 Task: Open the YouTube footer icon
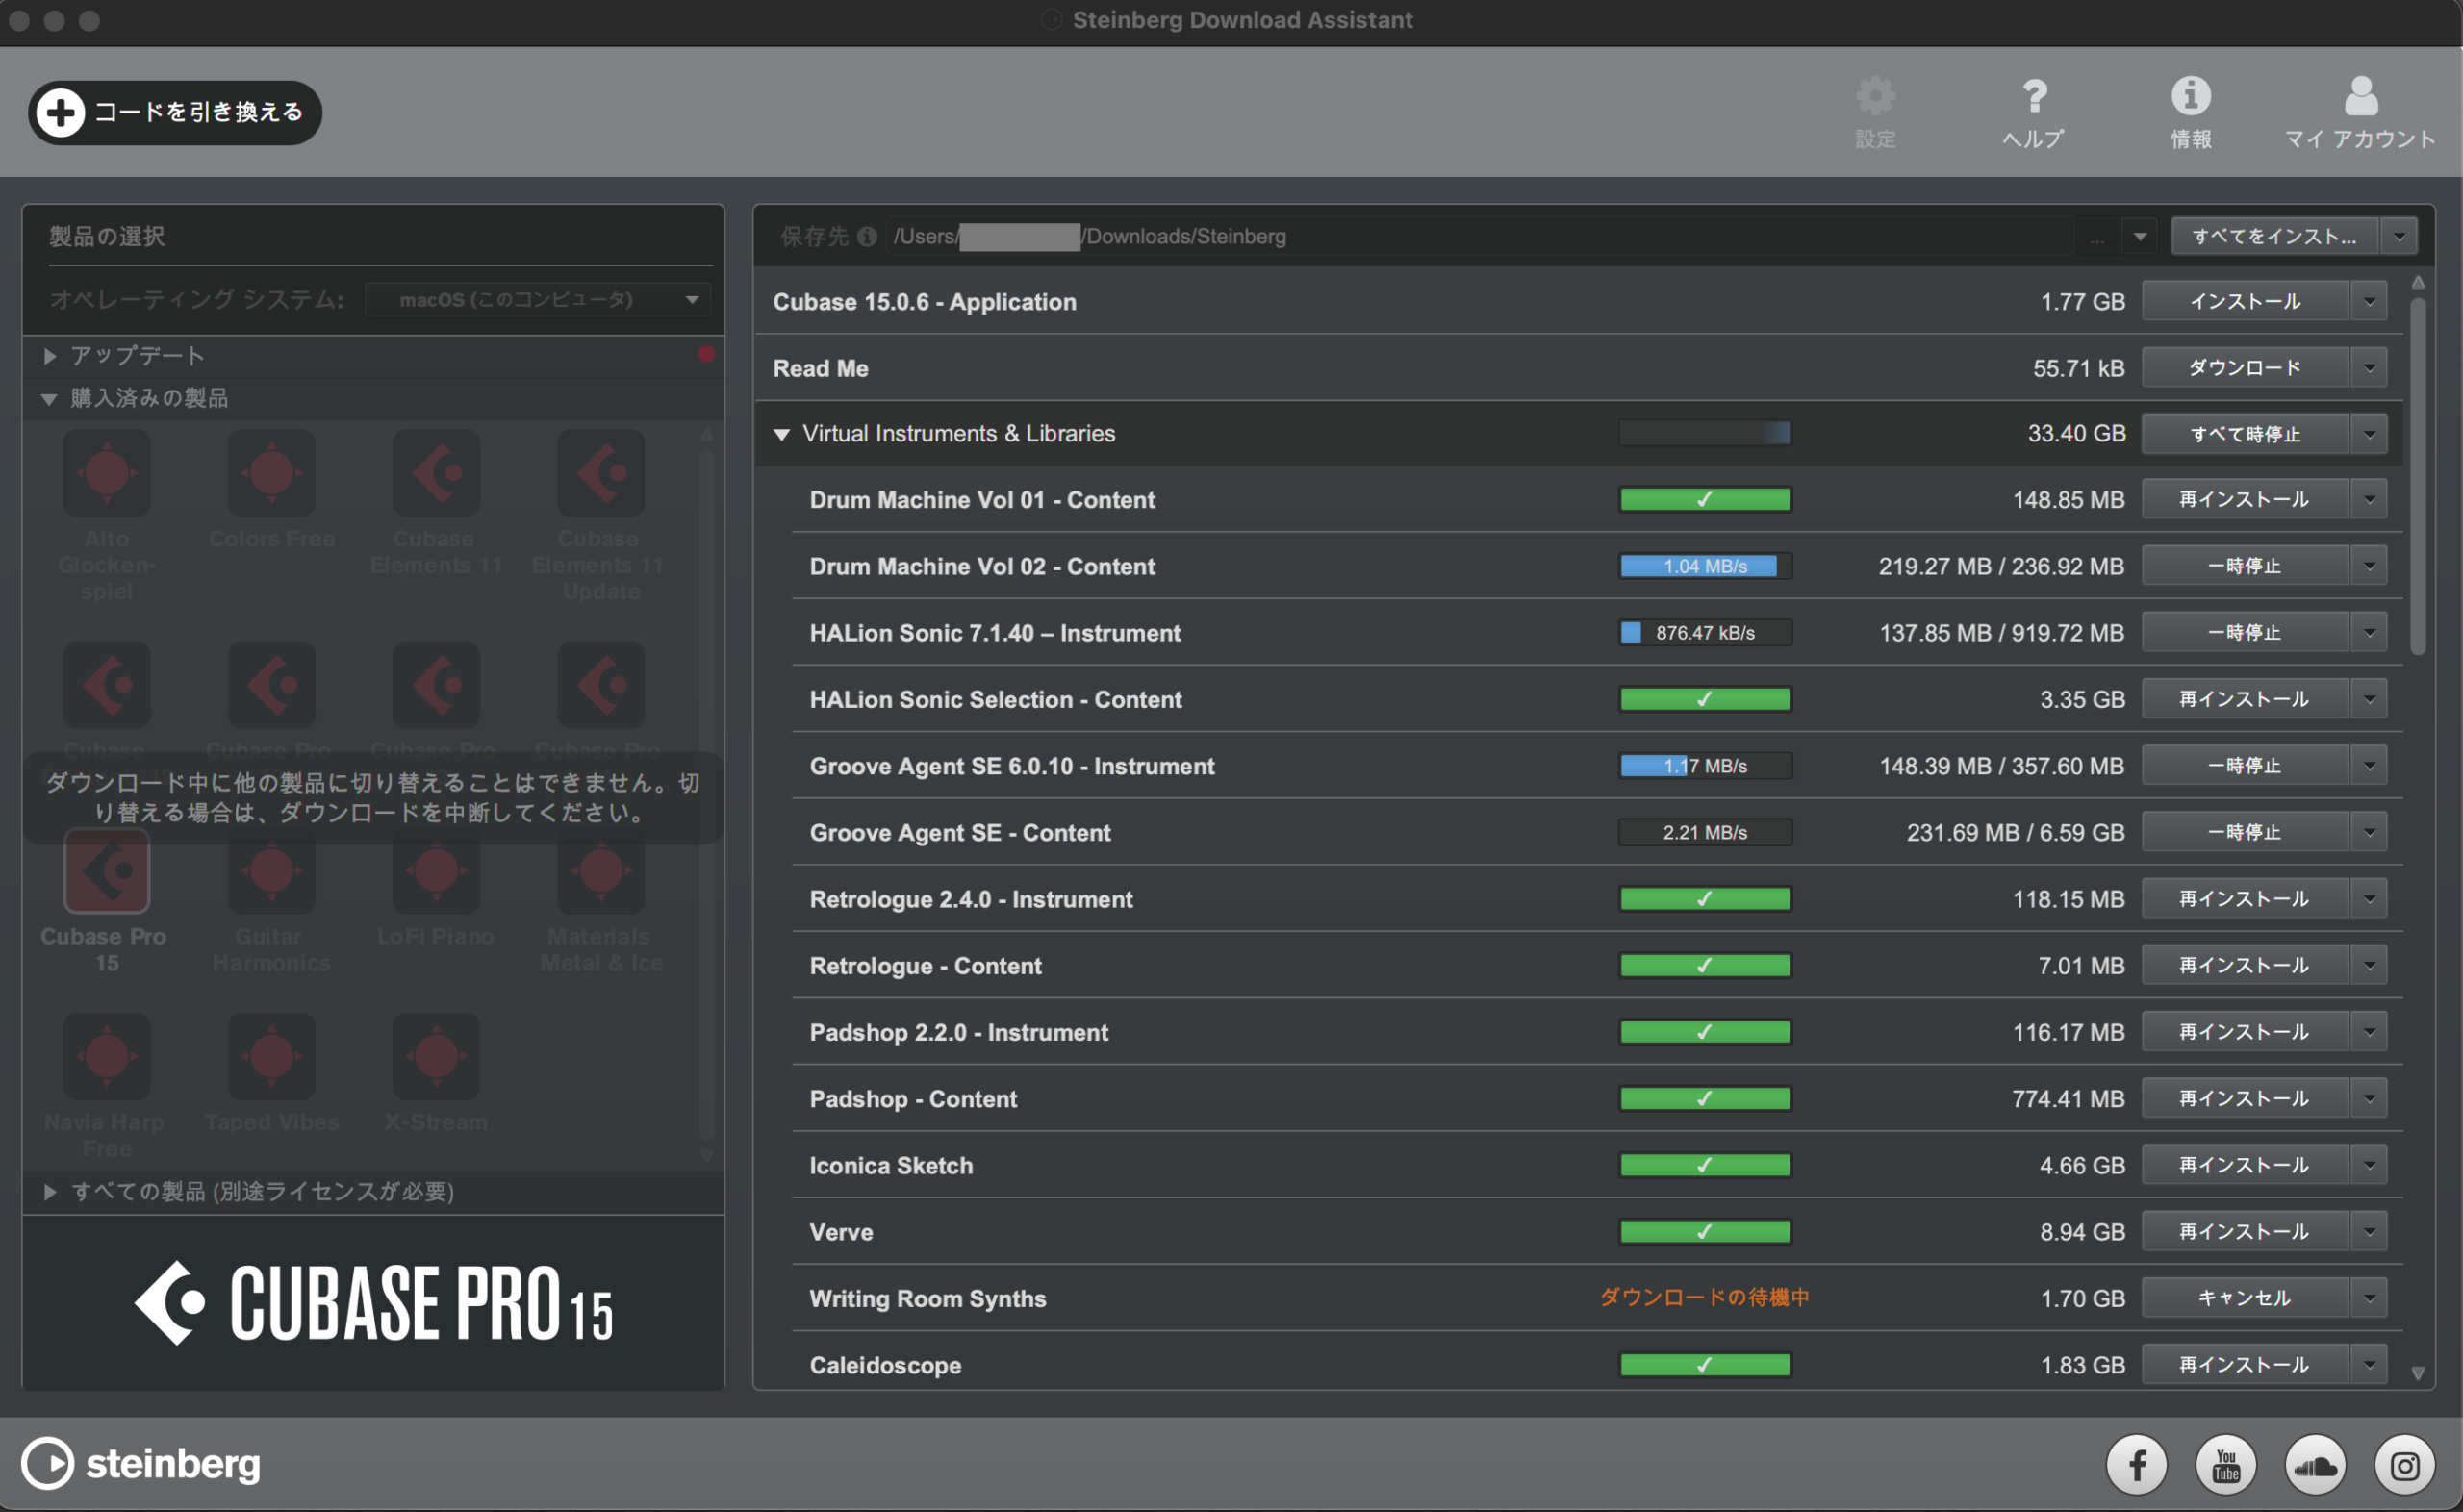pos(2225,1466)
